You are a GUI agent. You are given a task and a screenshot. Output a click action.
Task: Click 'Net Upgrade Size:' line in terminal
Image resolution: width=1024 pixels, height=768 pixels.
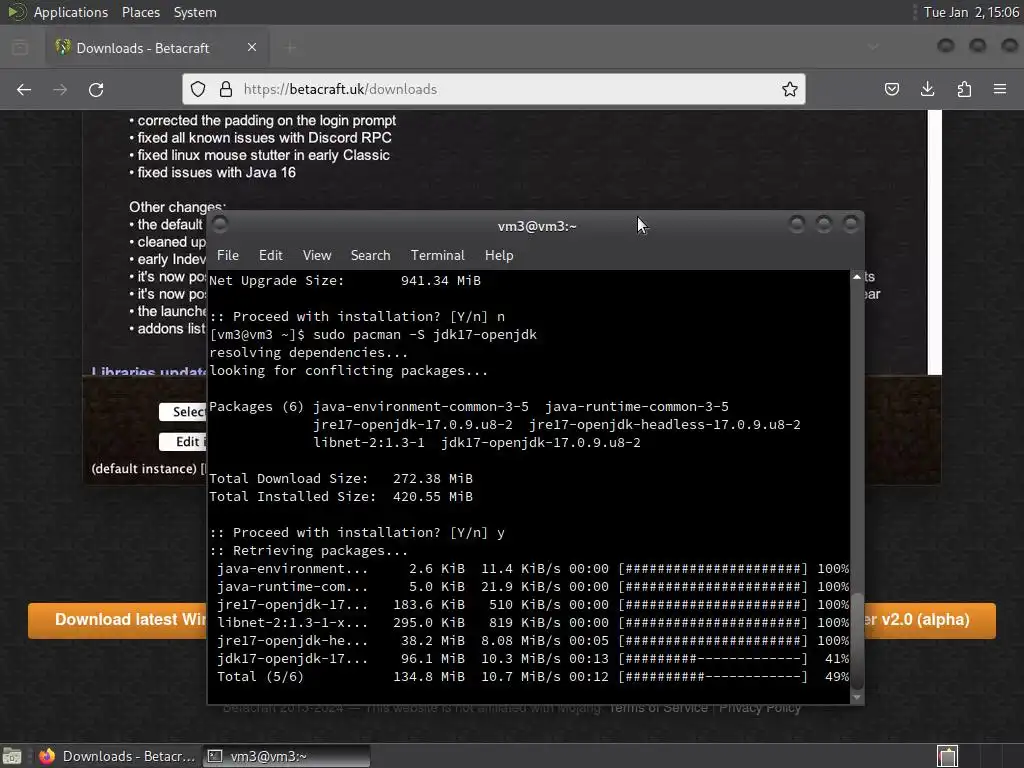point(345,281)
